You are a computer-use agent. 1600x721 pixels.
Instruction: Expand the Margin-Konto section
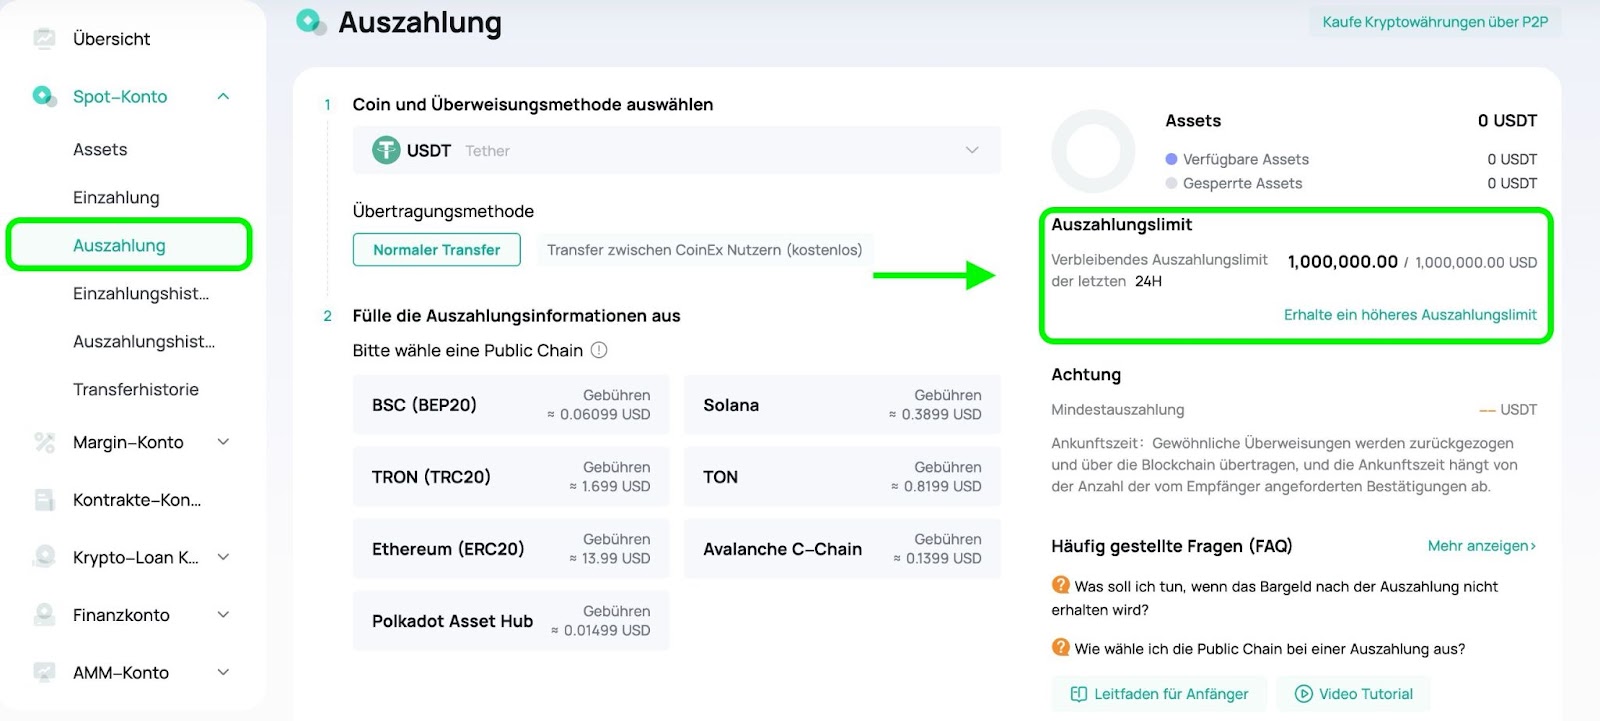[x=224, y=442]
